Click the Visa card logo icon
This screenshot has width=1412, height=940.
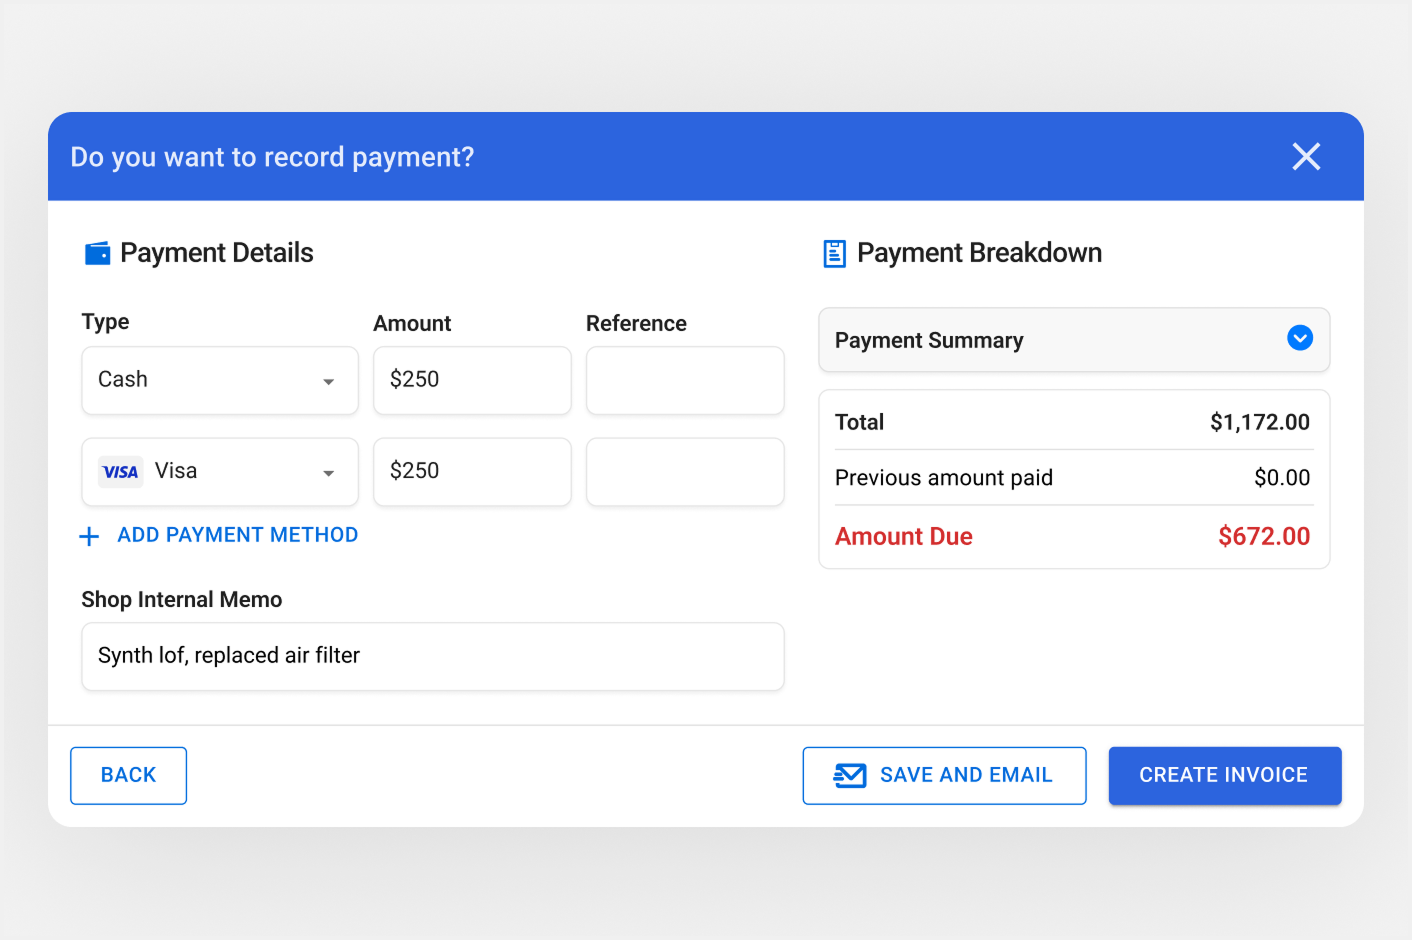121,472
